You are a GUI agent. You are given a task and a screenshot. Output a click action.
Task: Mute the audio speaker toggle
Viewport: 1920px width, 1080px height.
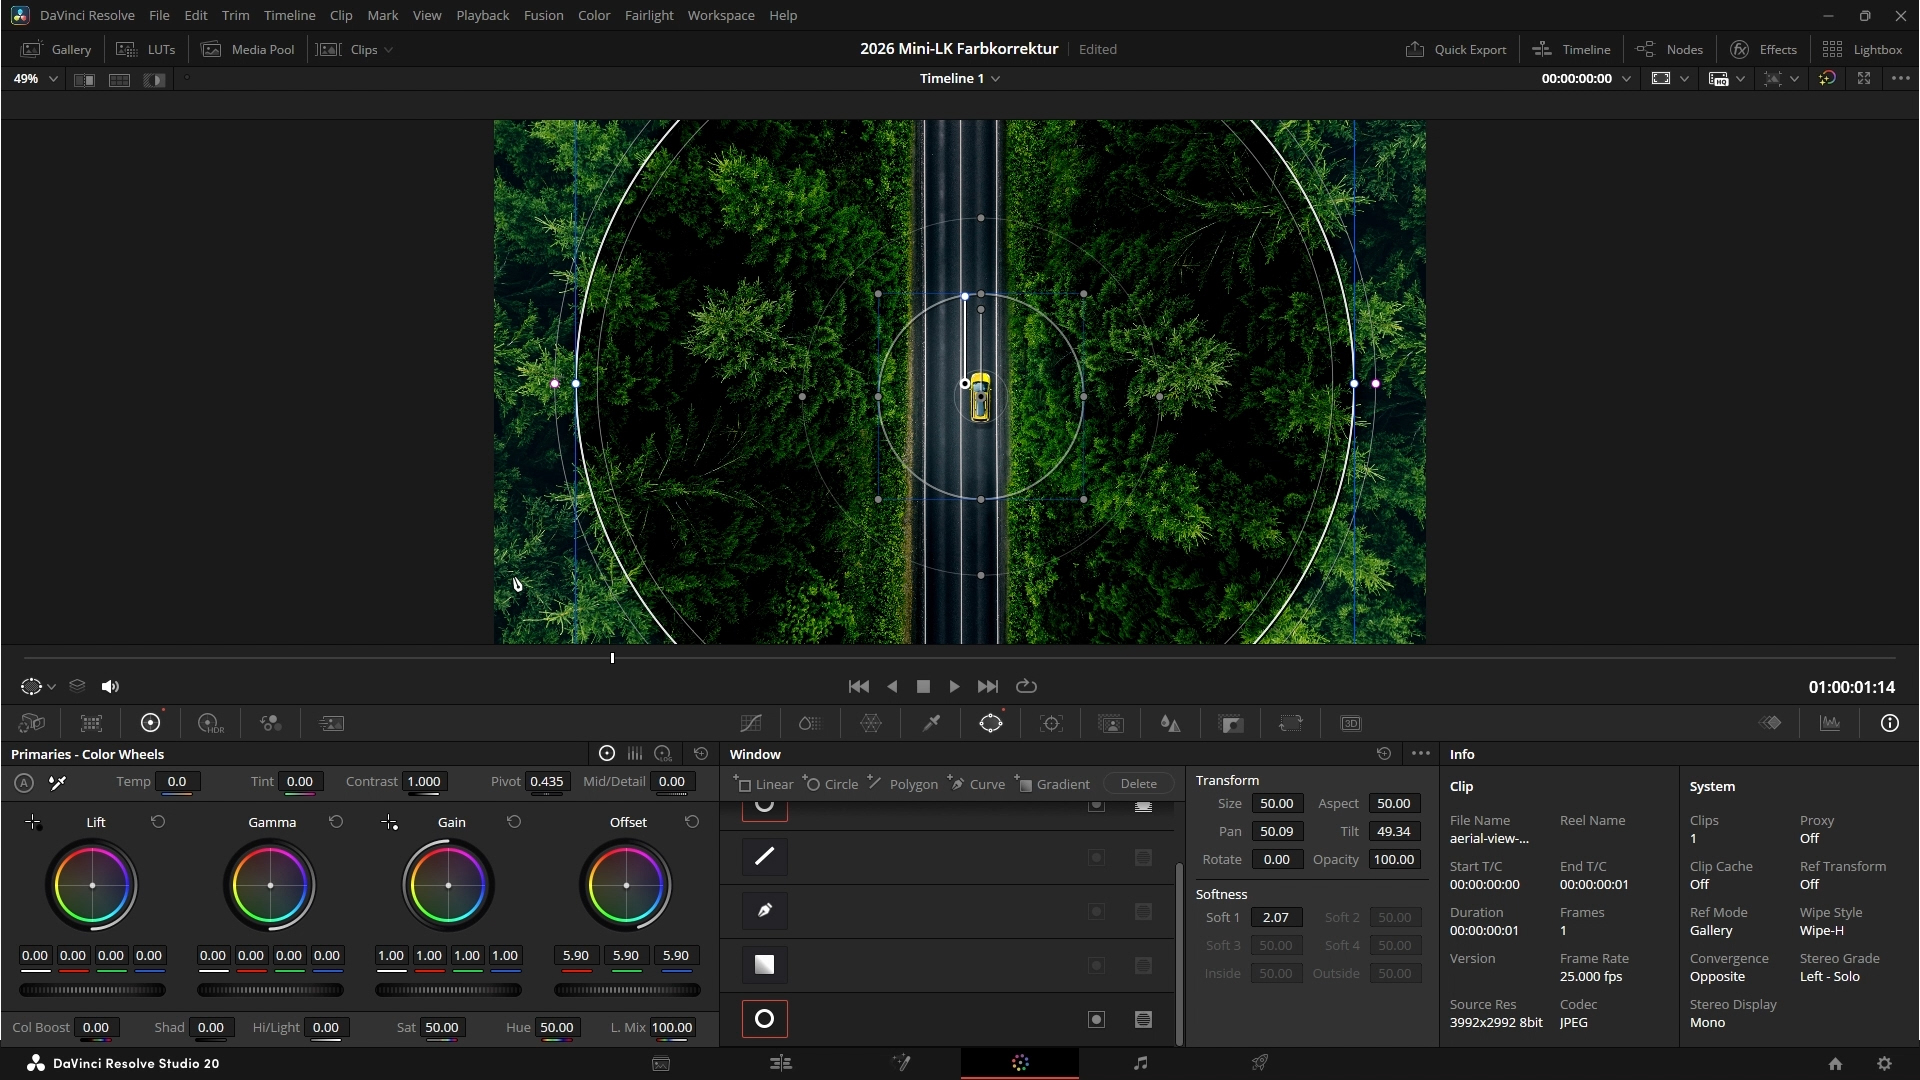[110, 686]
